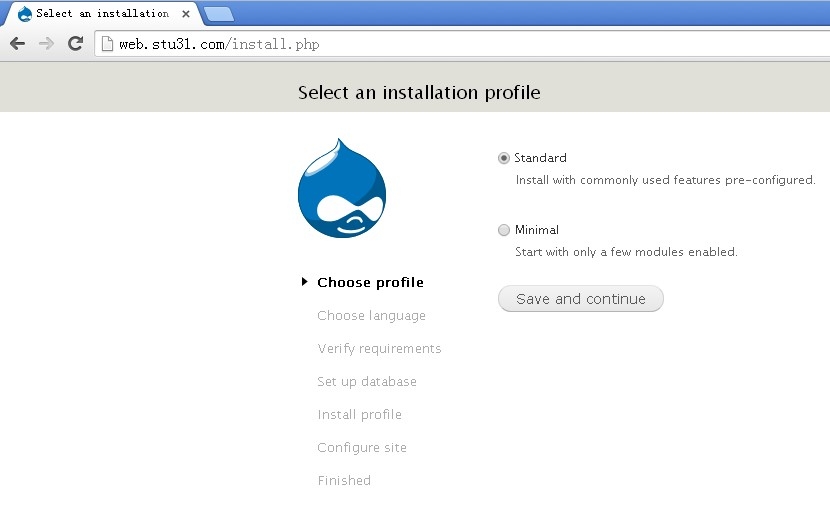Click the browser forward arrow
The image size is (830, 521).
point(46,44)
